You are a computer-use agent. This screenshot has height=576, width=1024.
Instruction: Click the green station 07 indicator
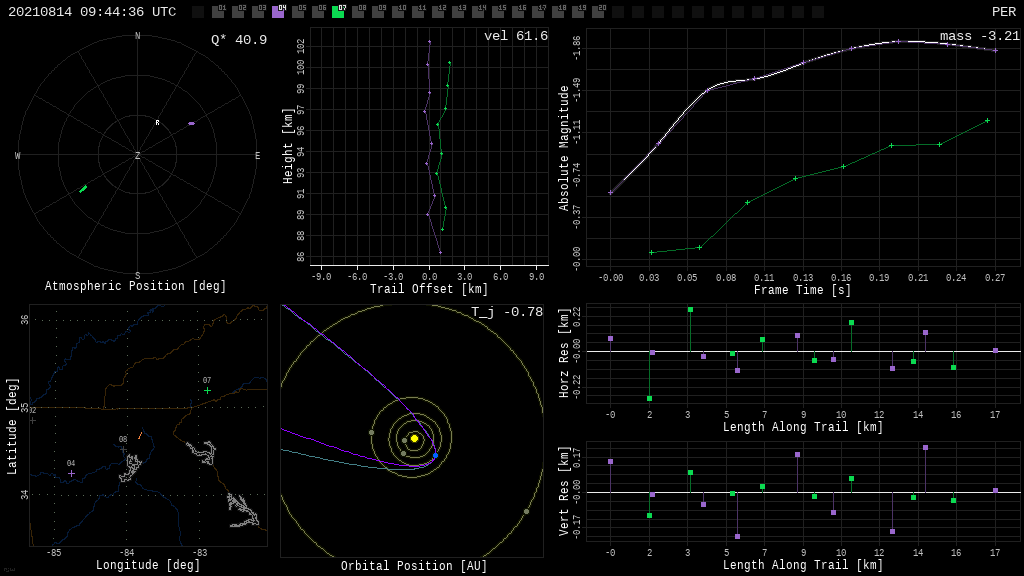(x=338, y=12)
